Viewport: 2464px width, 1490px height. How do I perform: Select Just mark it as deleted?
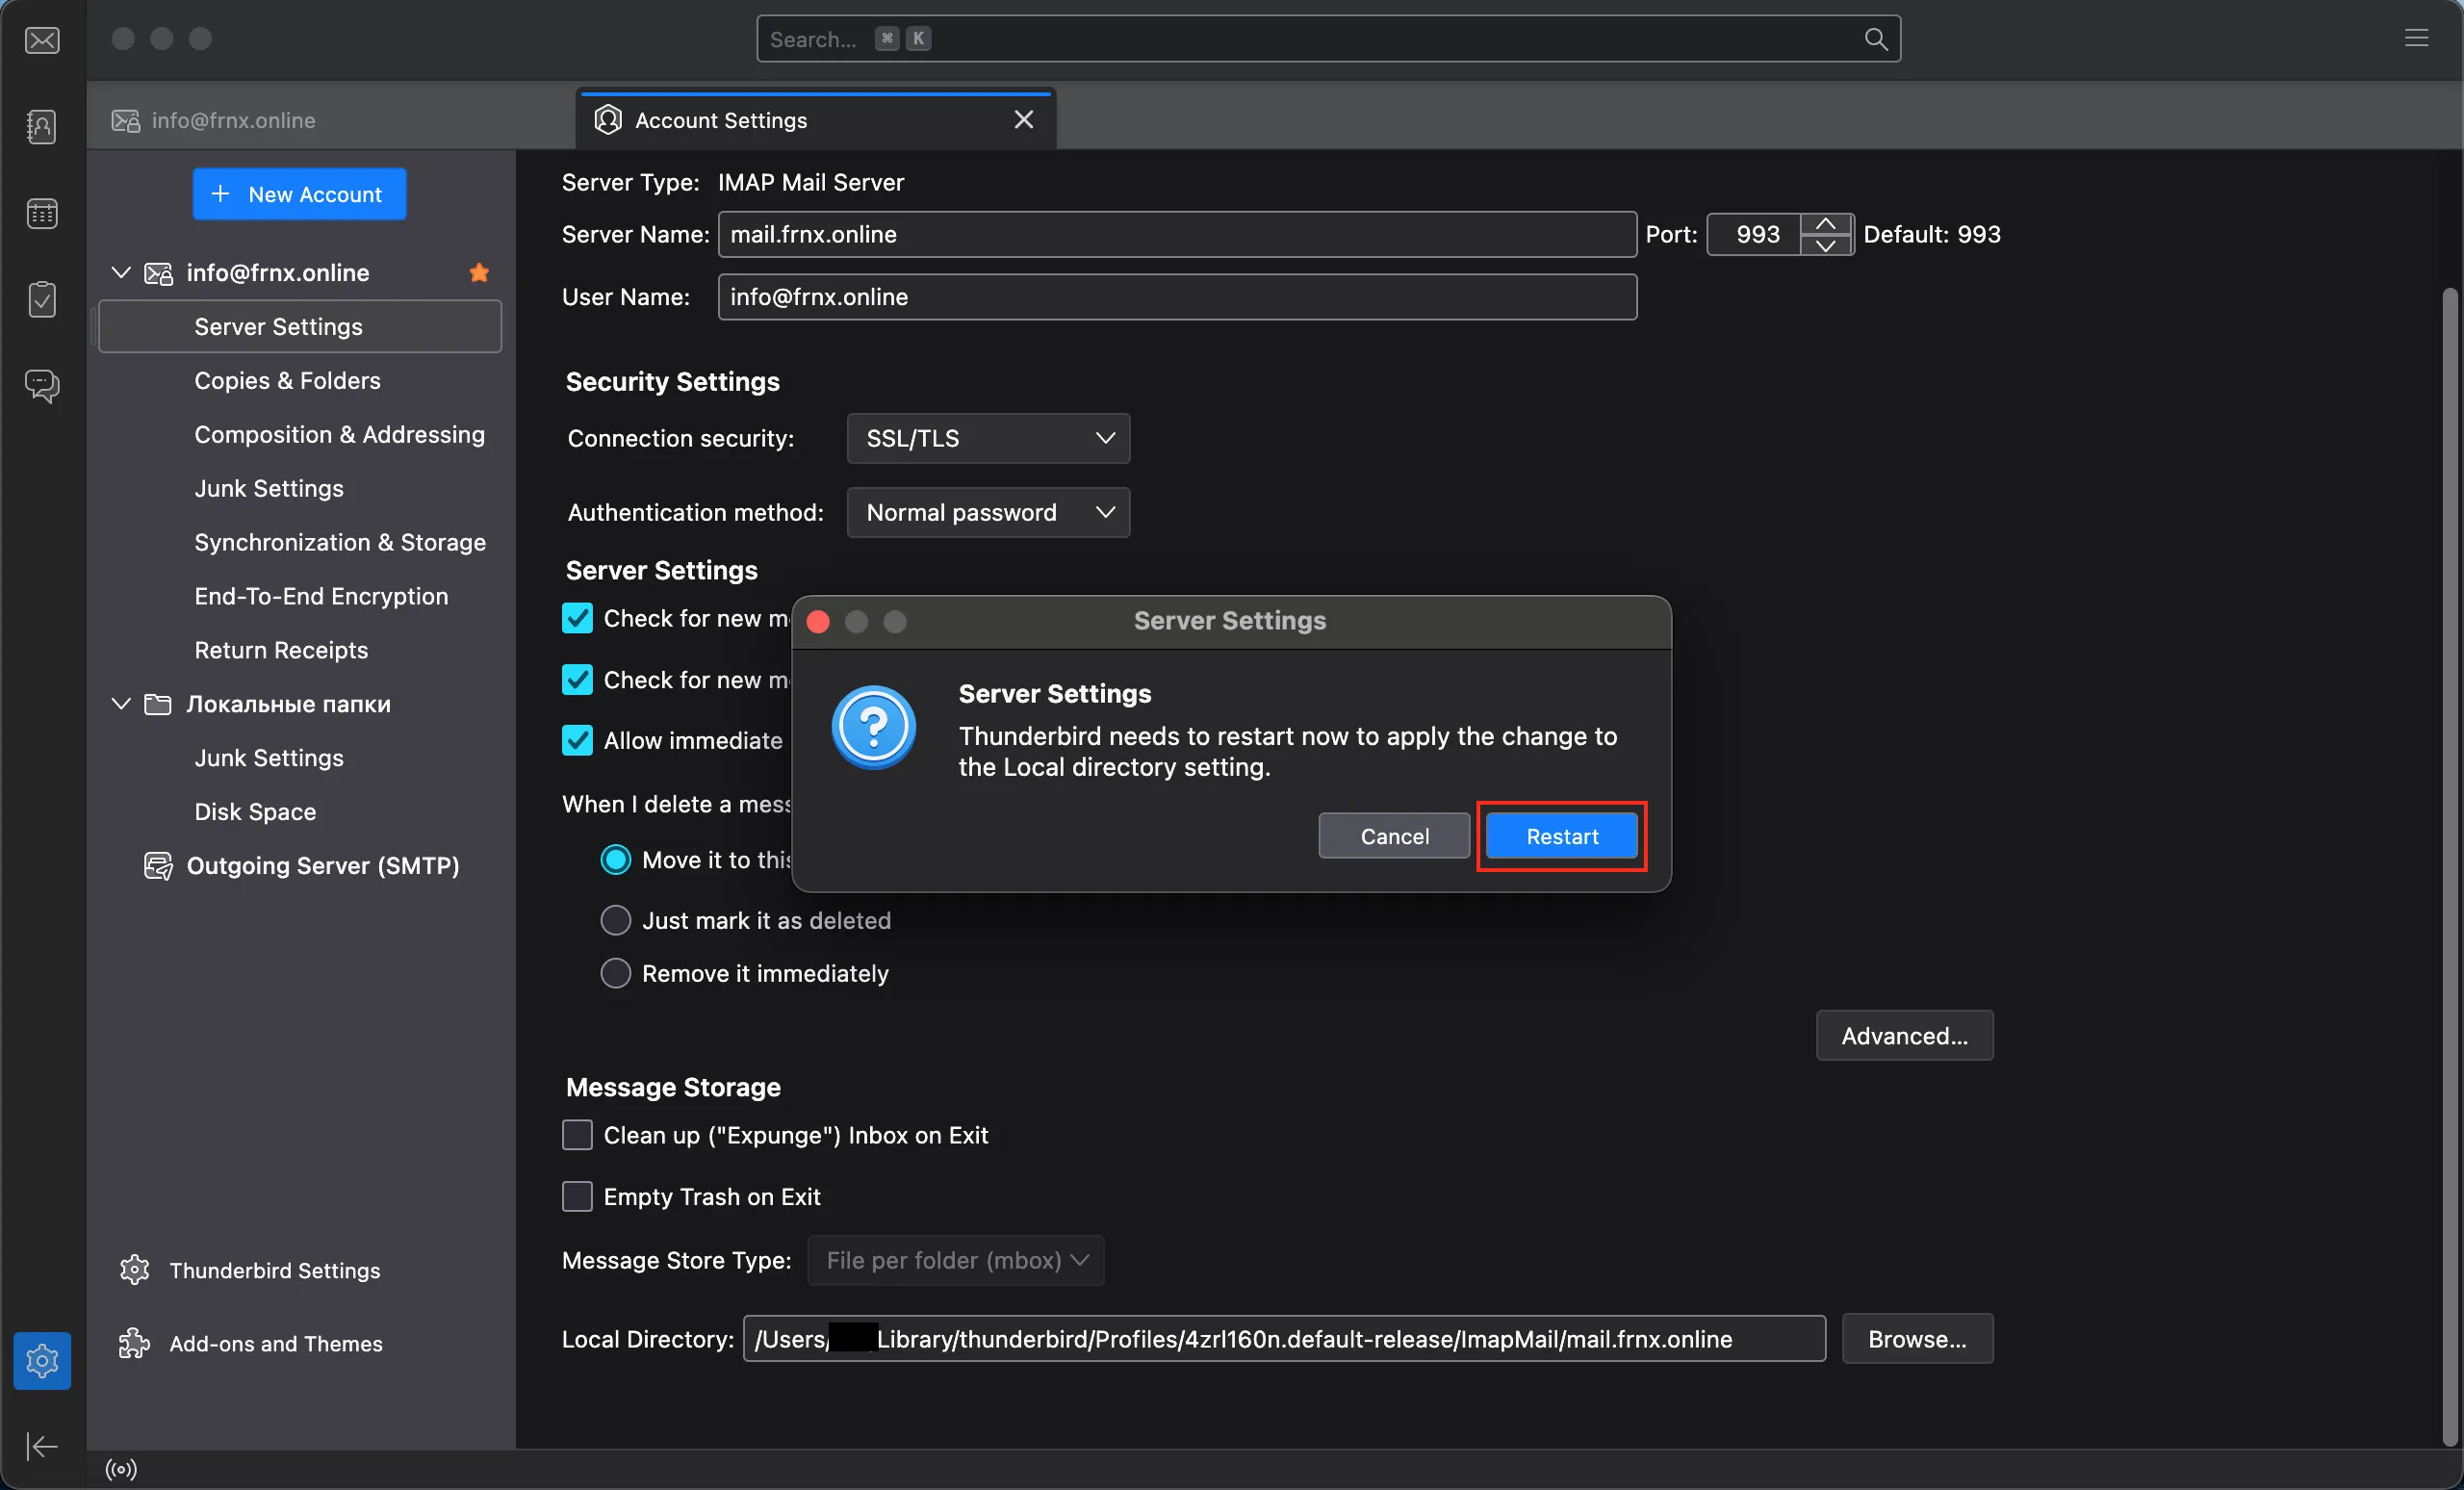pyautogui.click(x=616, y=920)
